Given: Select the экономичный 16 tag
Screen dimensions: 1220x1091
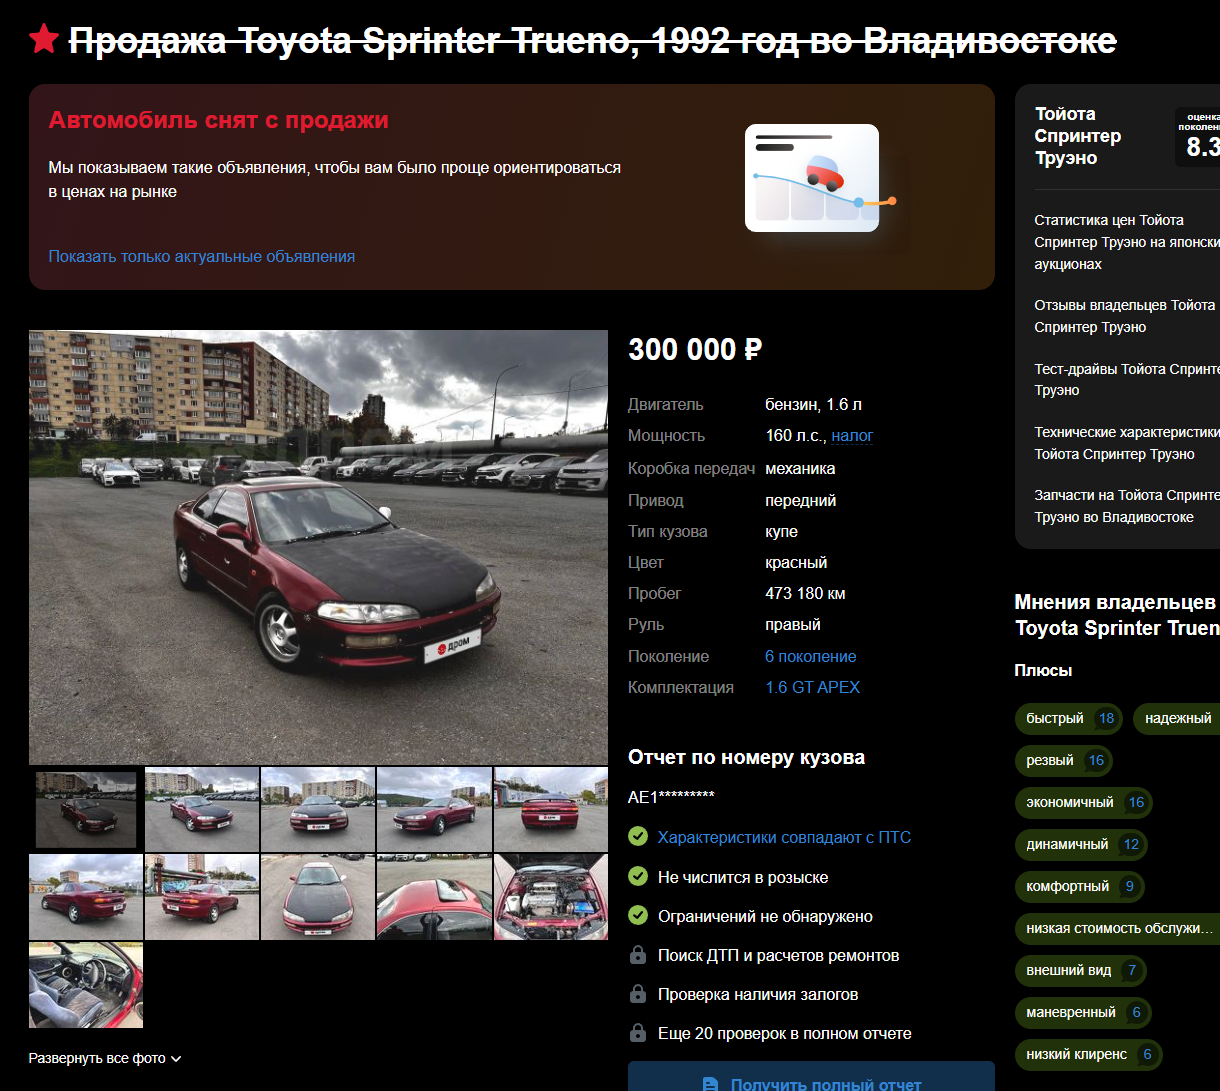Looking at the screenshot, I should point(1084,802).
